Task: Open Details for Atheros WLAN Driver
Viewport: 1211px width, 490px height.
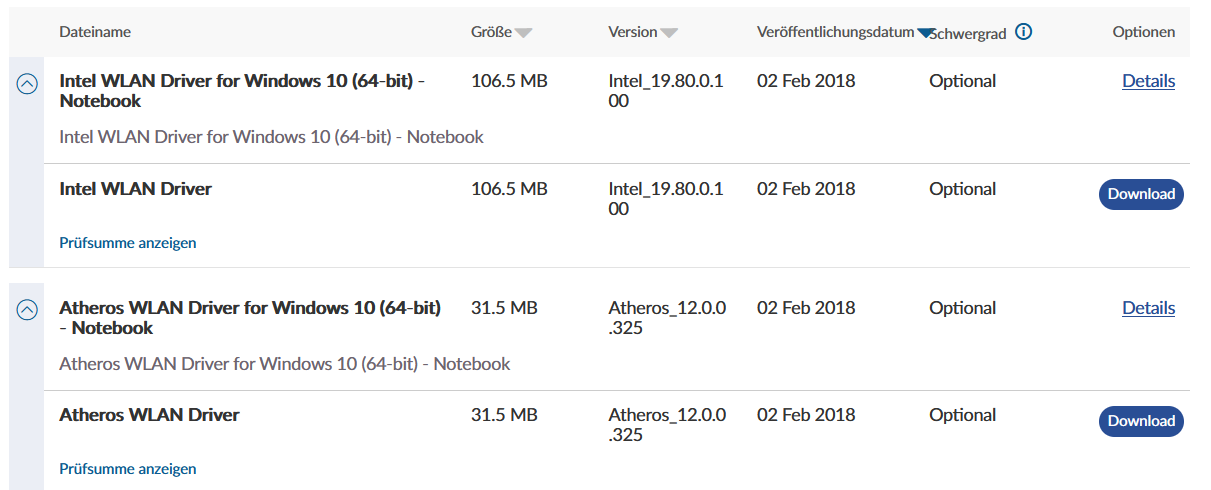Action: (1148, 308)
